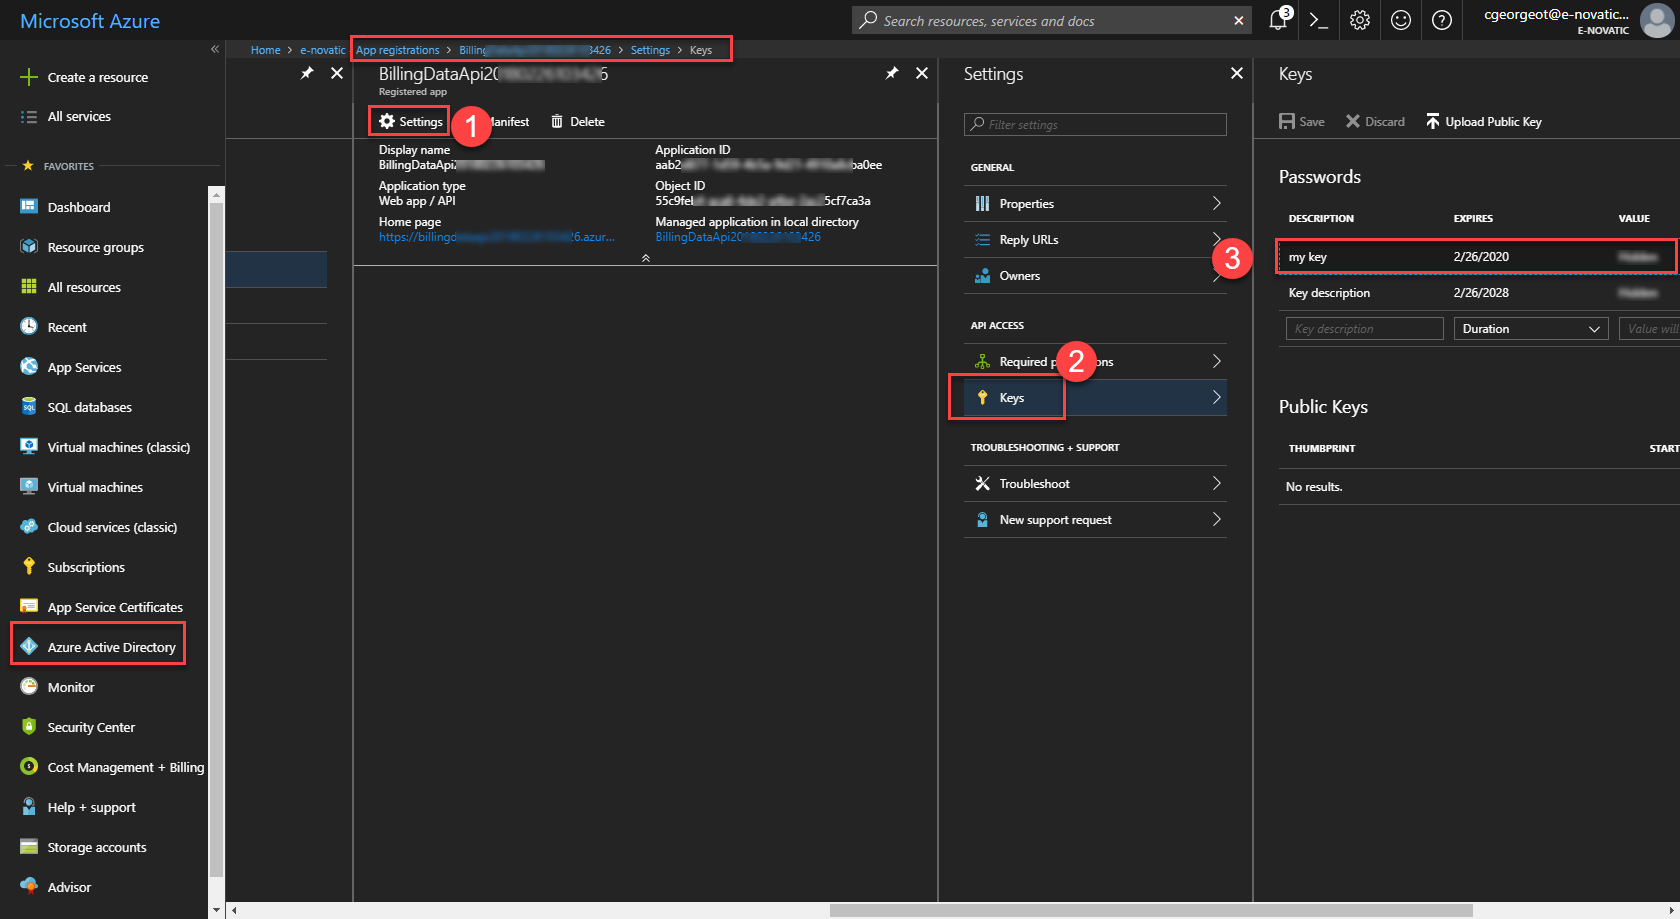The height and width of the screenshot is (919, 1680).
Task: Select the 'my key' password row
Action: point(1478,257)
